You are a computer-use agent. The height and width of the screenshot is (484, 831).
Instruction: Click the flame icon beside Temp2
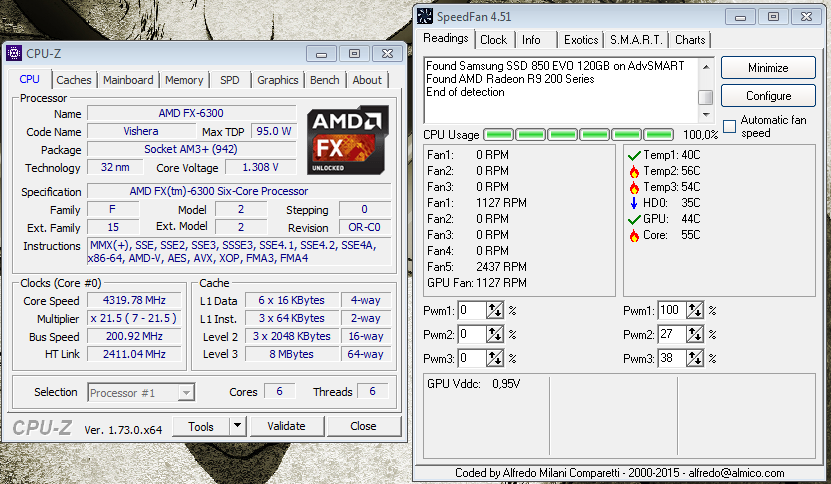(x=634, y=171)
